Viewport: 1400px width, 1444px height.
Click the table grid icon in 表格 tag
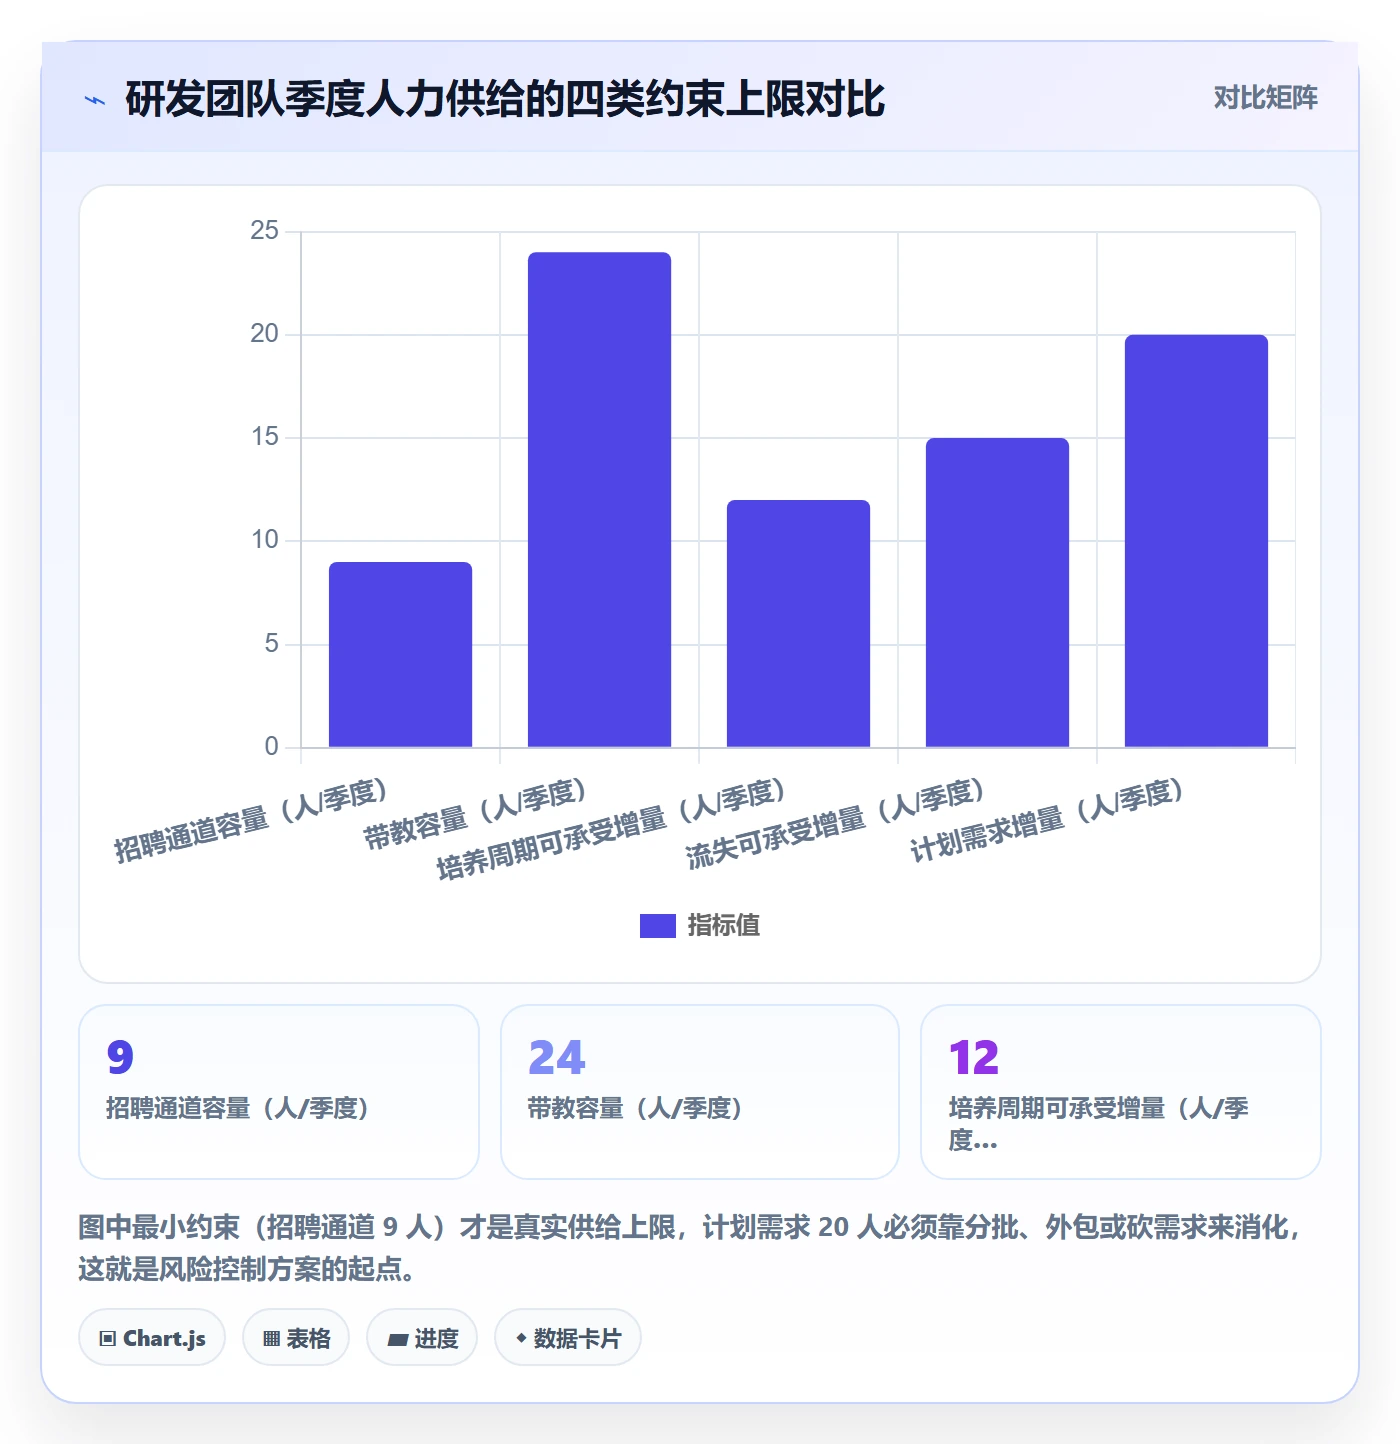coord(271,1338)
